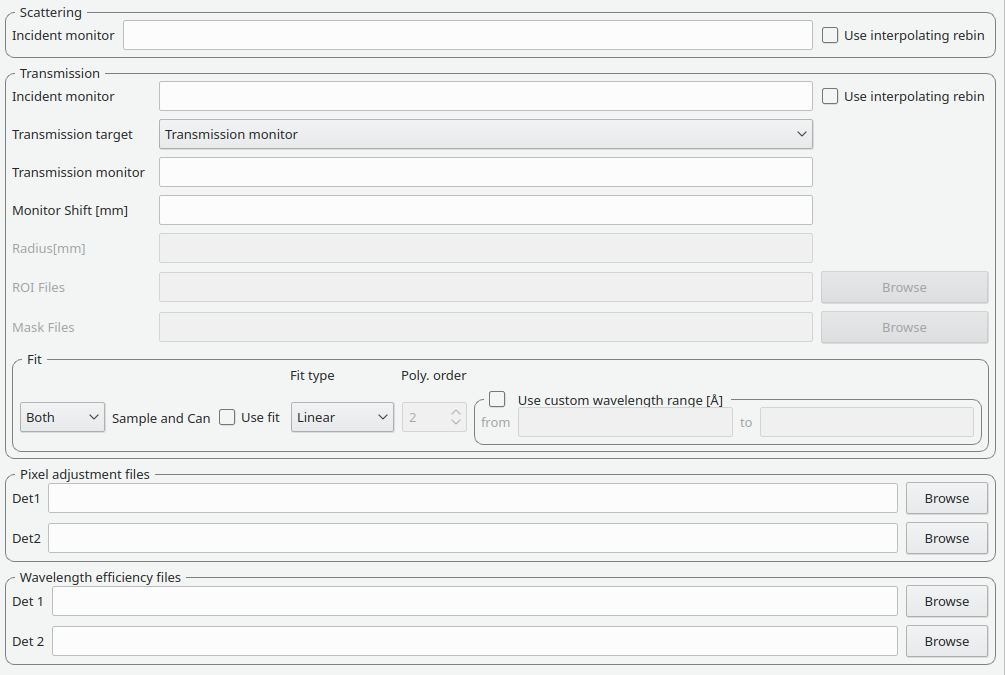The image size is (1005, 675).
Task: Click Browse for Pixel adjustment Det2
Action: (946, 538)
